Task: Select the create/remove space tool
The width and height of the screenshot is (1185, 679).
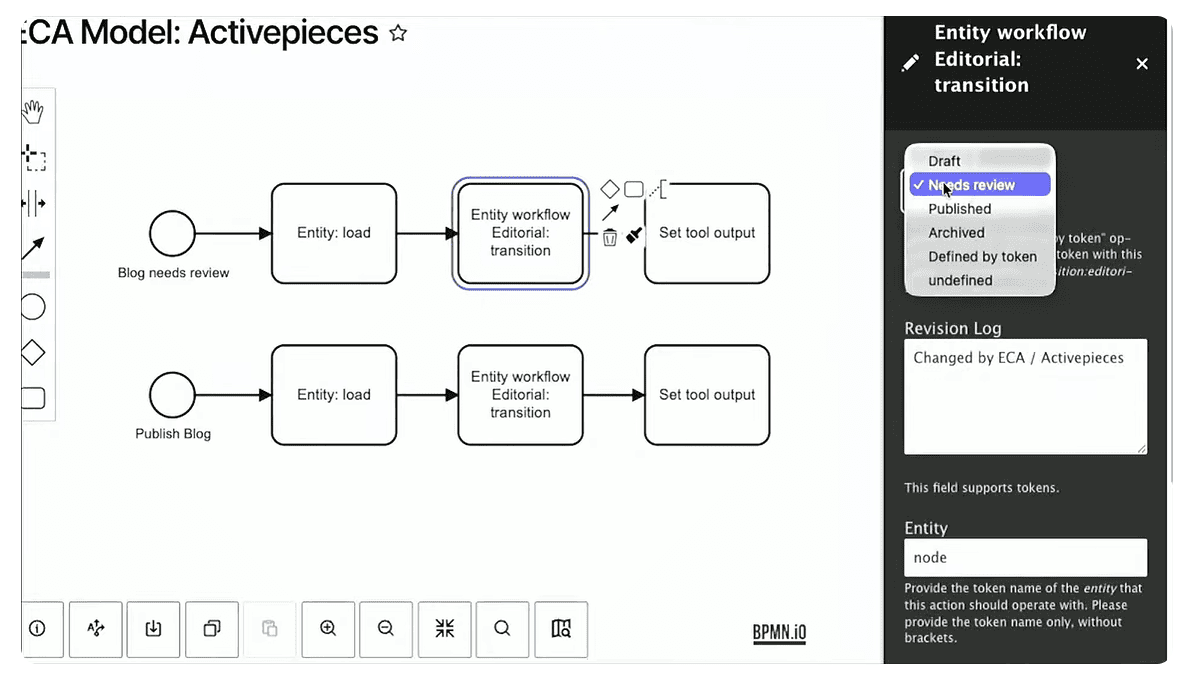Action: click(34, 204)
